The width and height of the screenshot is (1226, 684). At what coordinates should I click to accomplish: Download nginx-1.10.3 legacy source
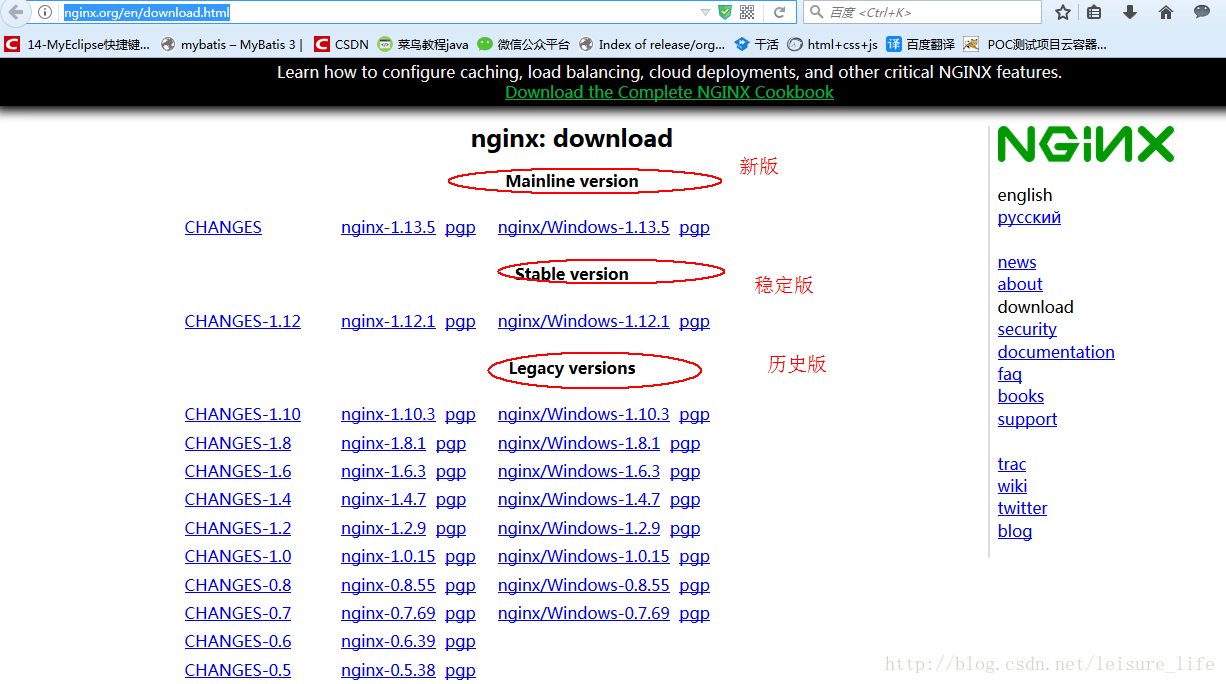click(388, 414)
